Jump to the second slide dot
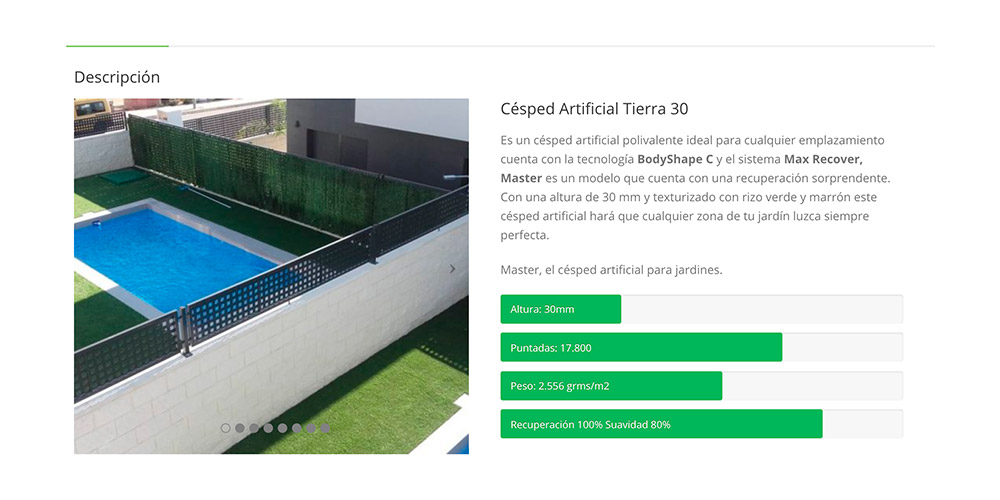 tap(240, 428)
